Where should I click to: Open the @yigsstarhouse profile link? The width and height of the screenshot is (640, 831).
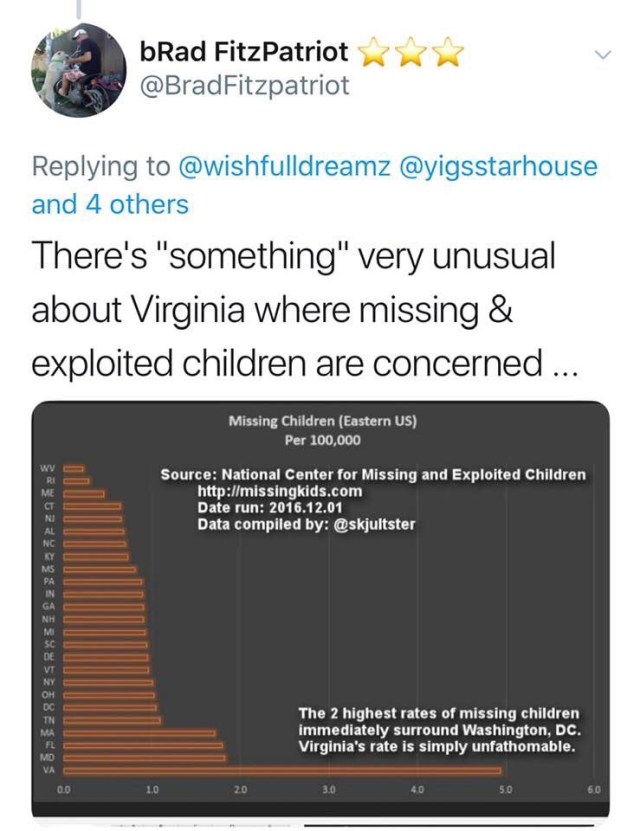click(x=500, y=166)
